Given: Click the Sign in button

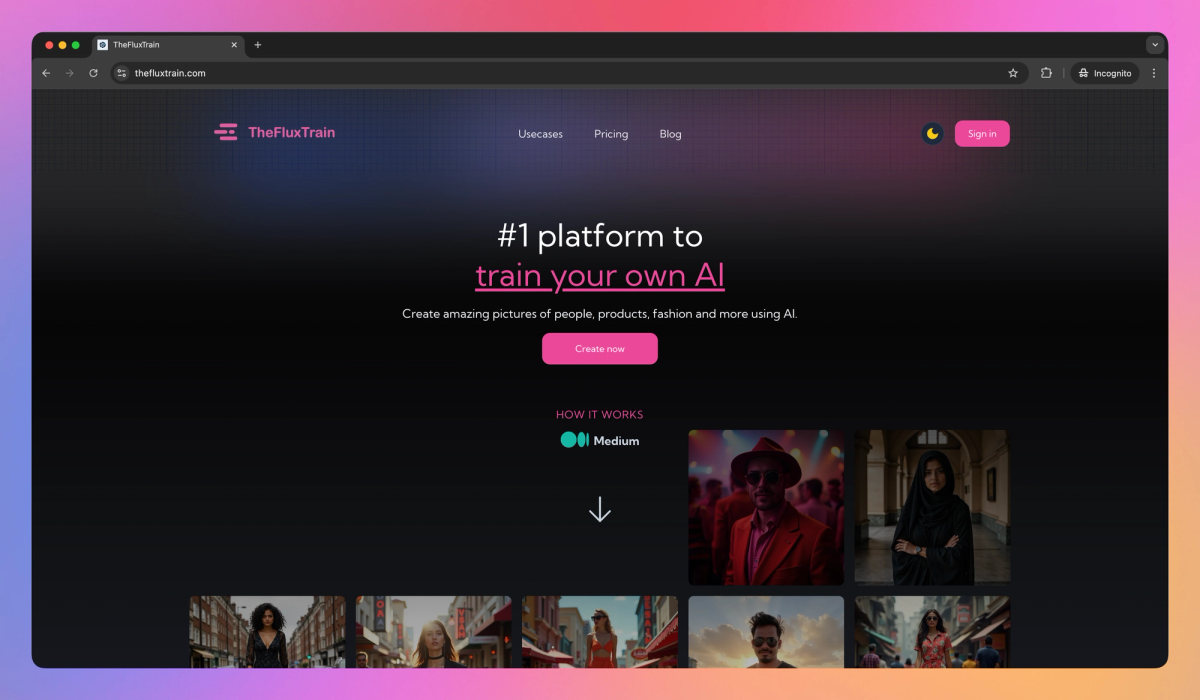Looking at the screenshot, I should [982, 132].
